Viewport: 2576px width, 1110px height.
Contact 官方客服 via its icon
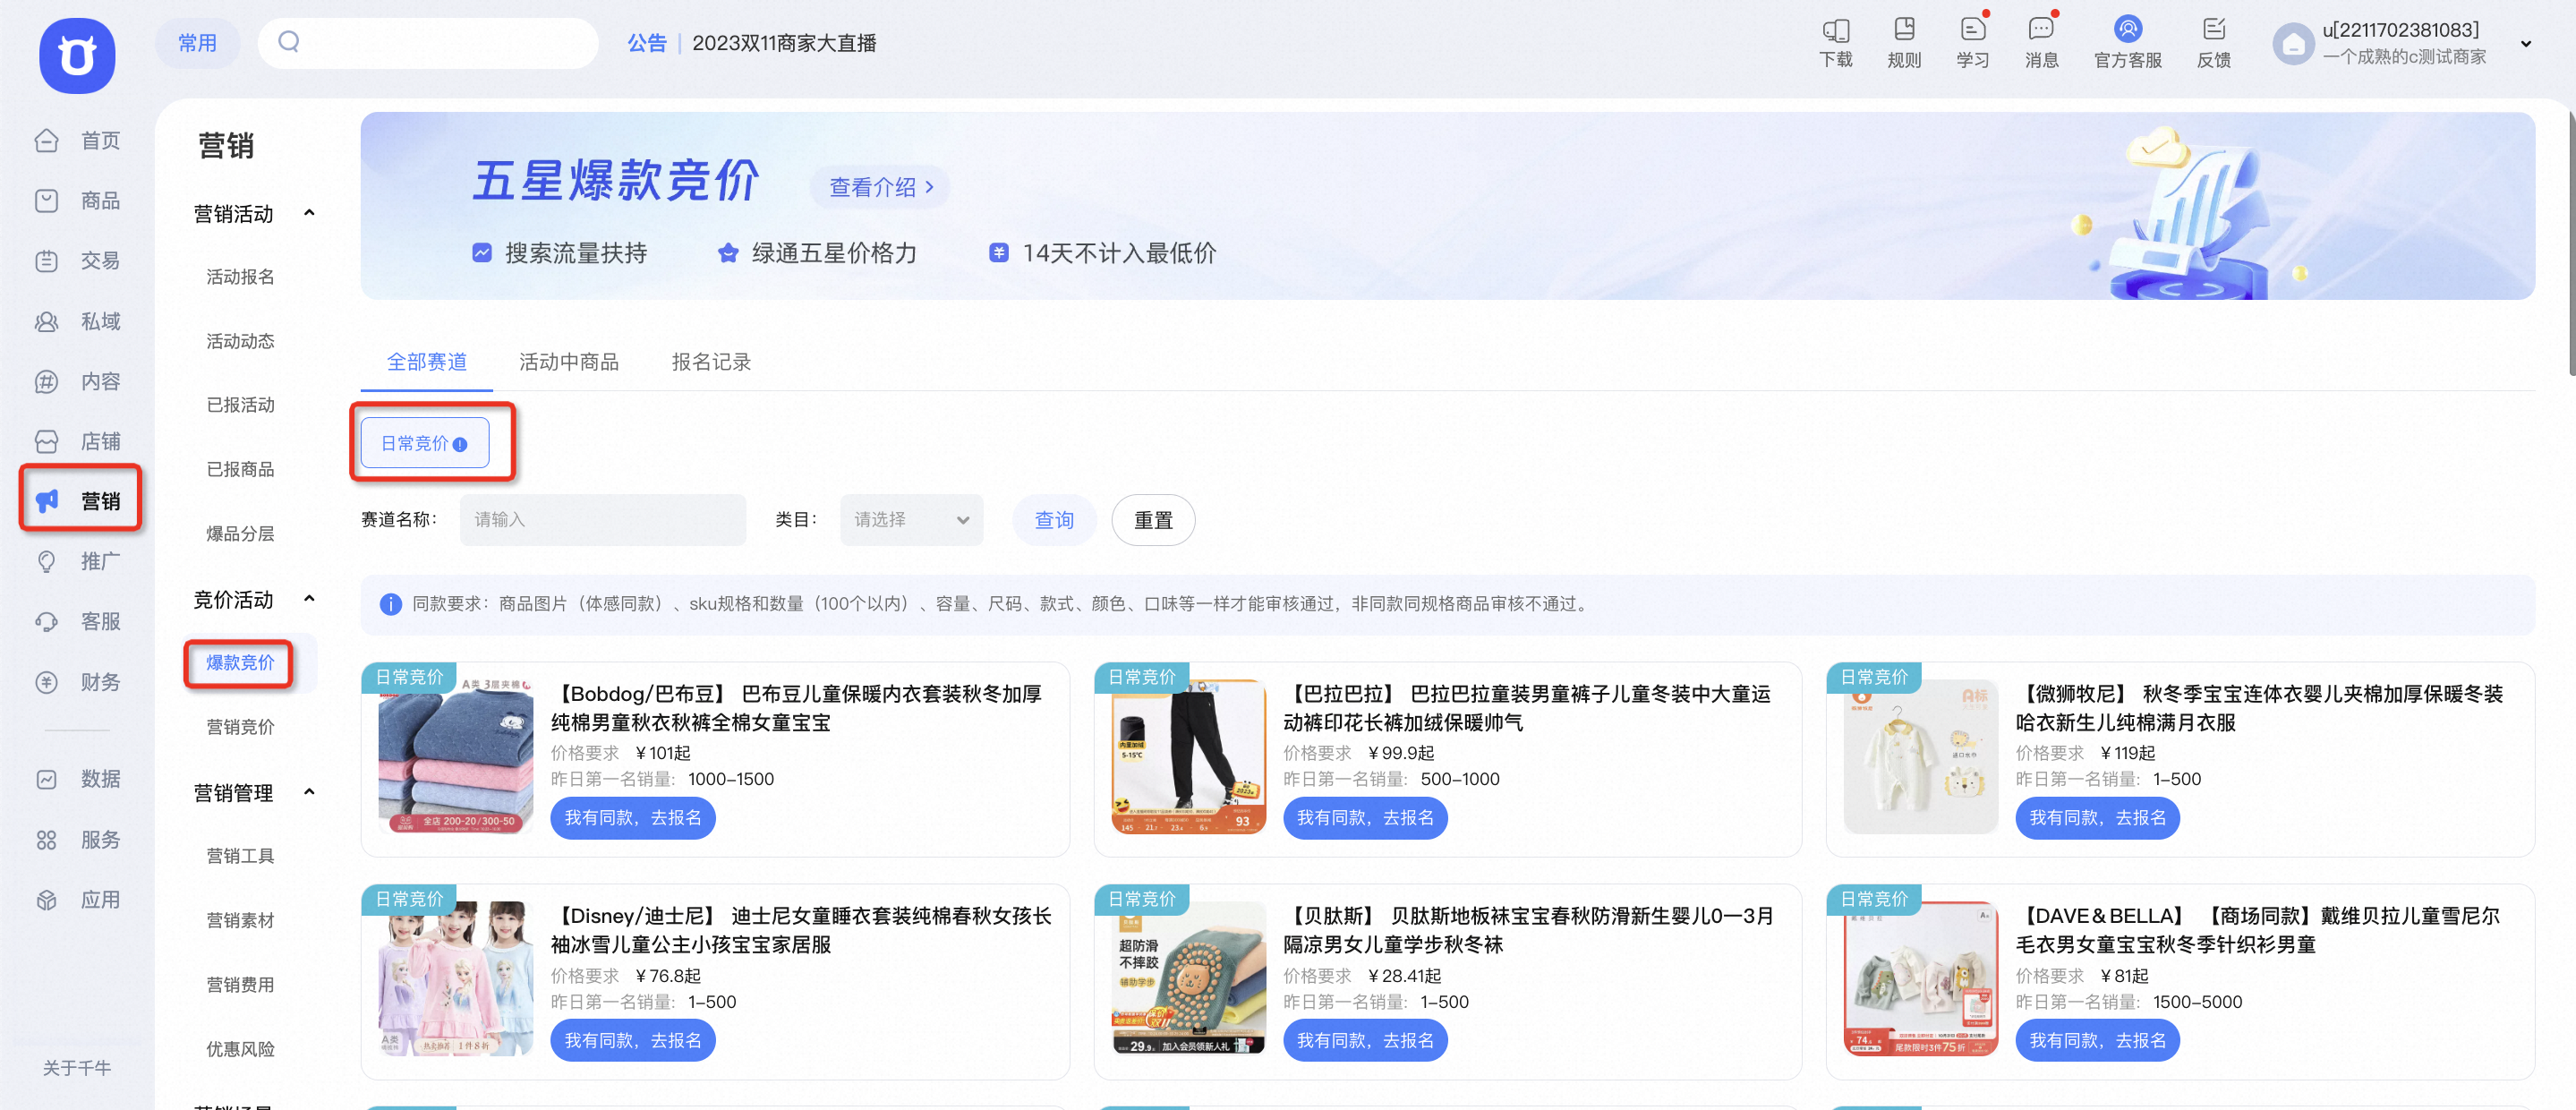tap(2128, 29)
